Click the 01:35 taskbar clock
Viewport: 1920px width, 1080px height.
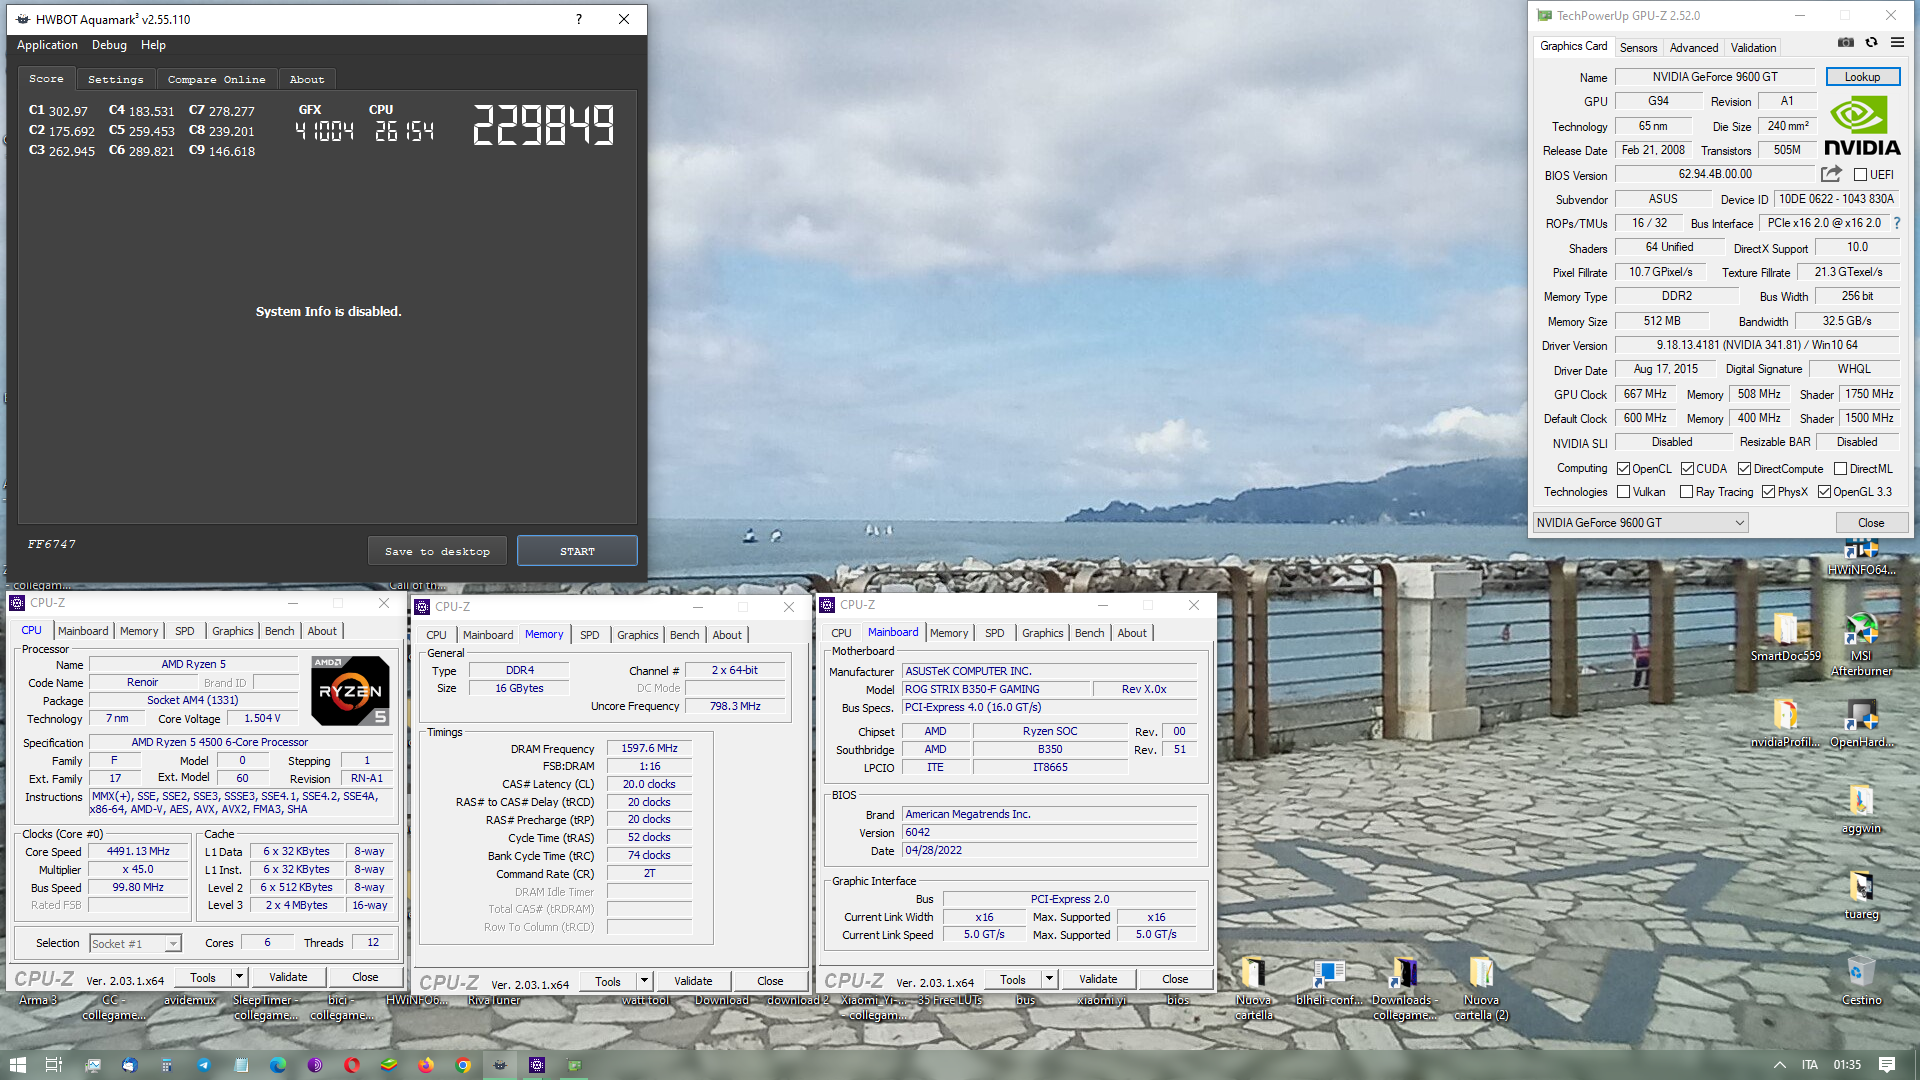point(1847,1065)
